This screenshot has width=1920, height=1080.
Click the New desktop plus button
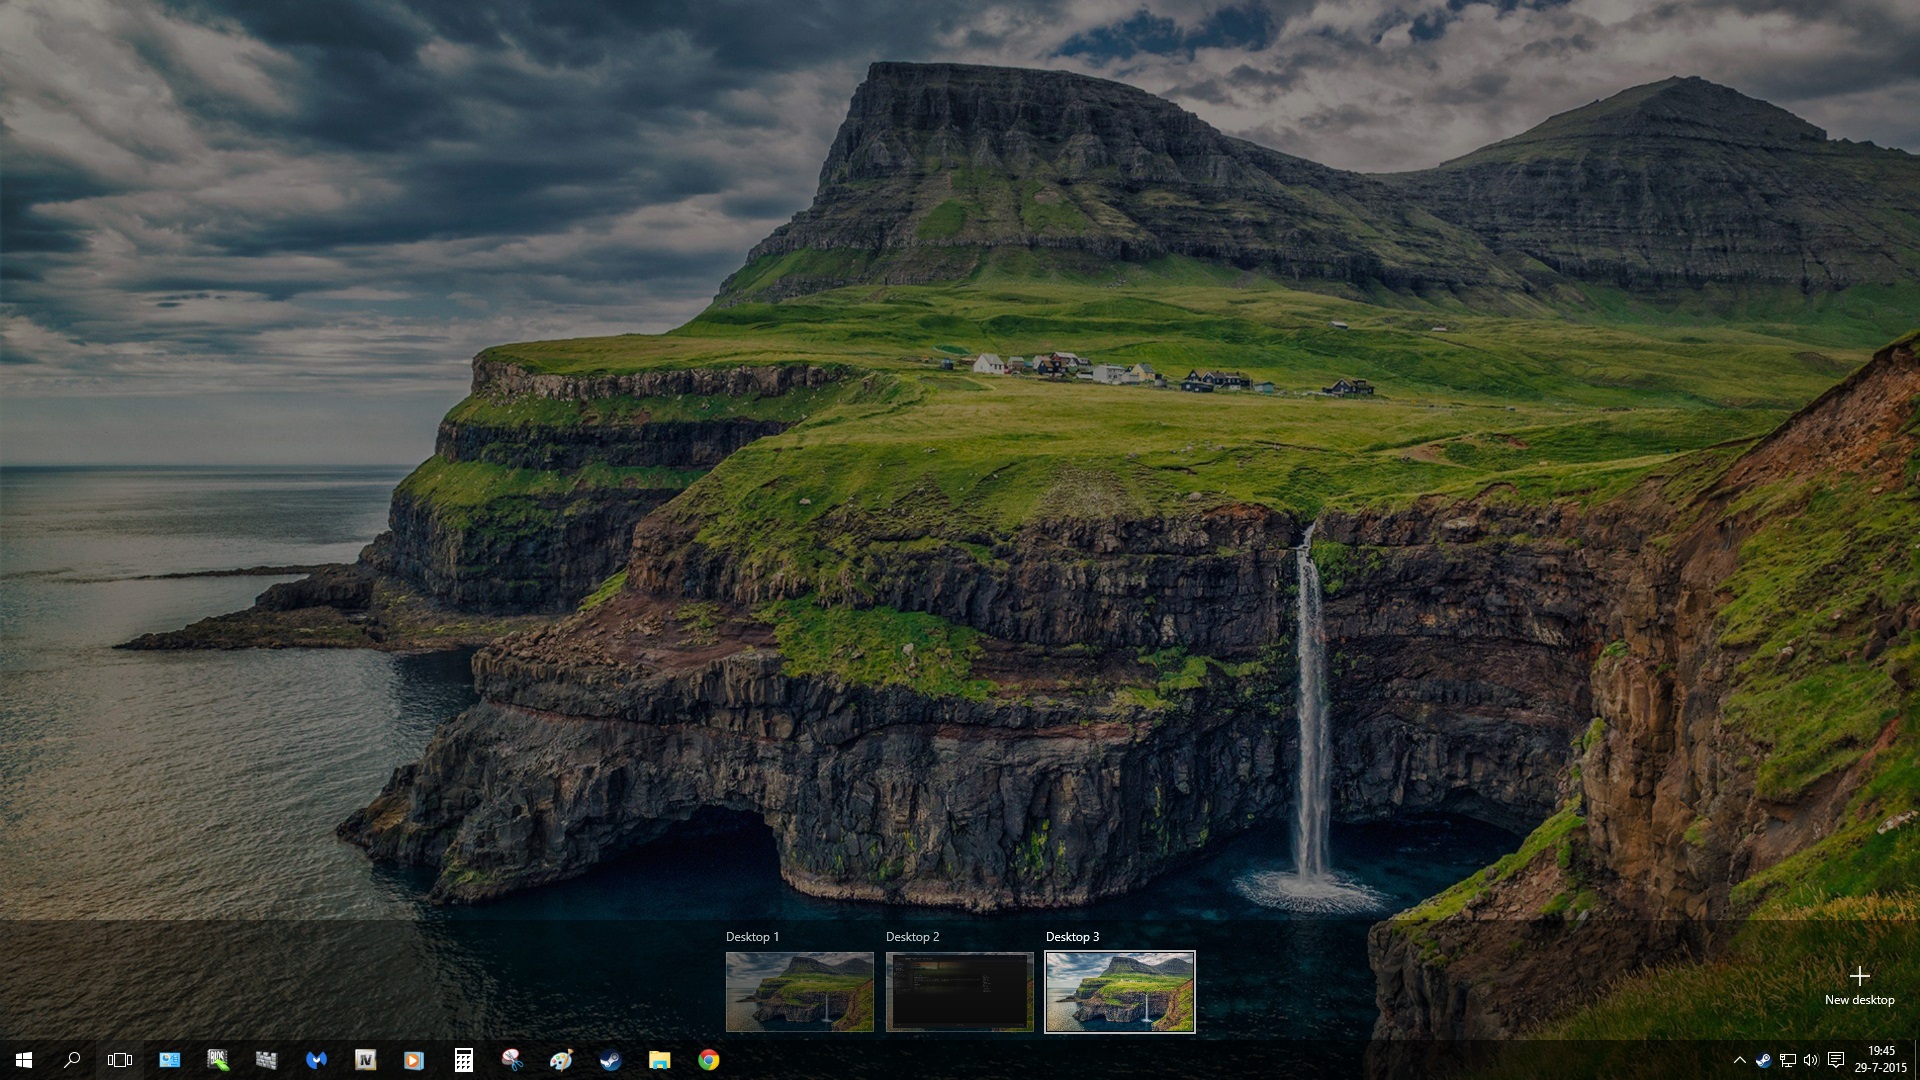tap(1859, 985)
